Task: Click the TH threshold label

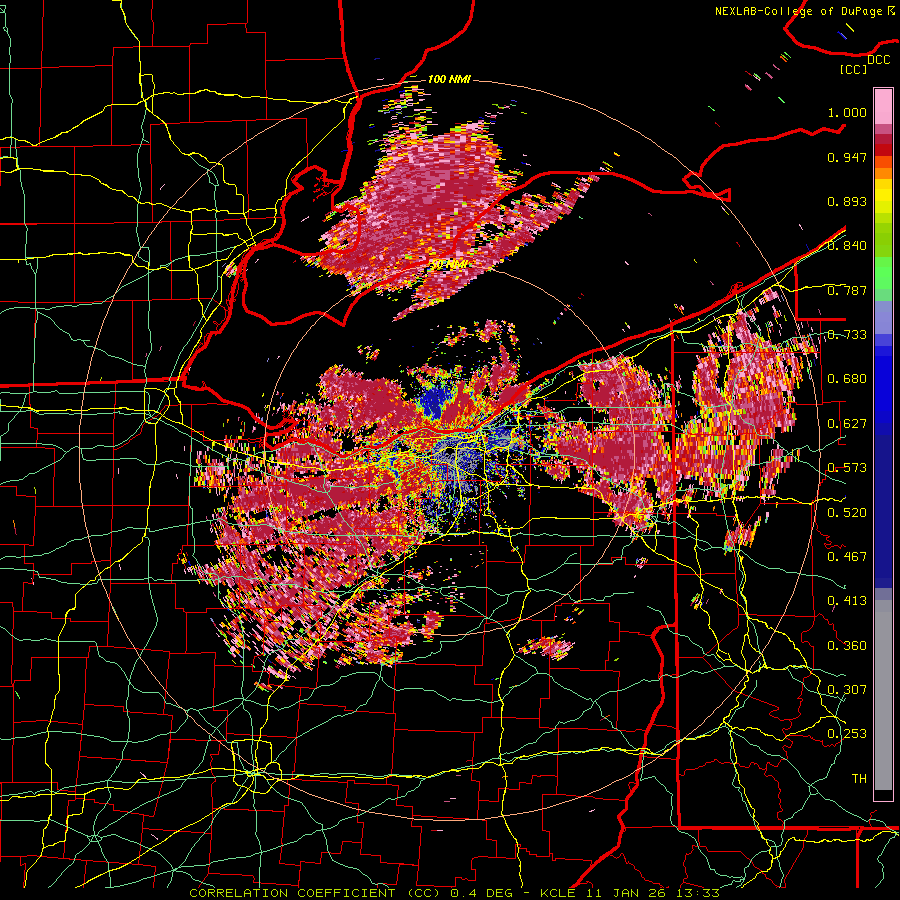Action: click(x=859, y=779)
